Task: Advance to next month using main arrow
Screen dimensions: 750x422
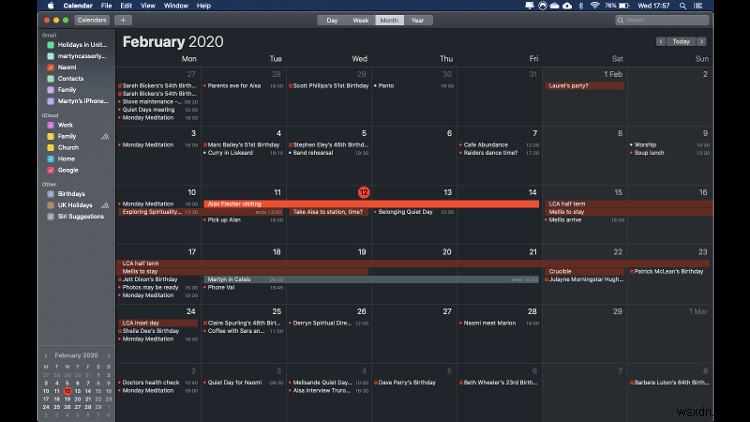Action: click(x=705, y=42)
